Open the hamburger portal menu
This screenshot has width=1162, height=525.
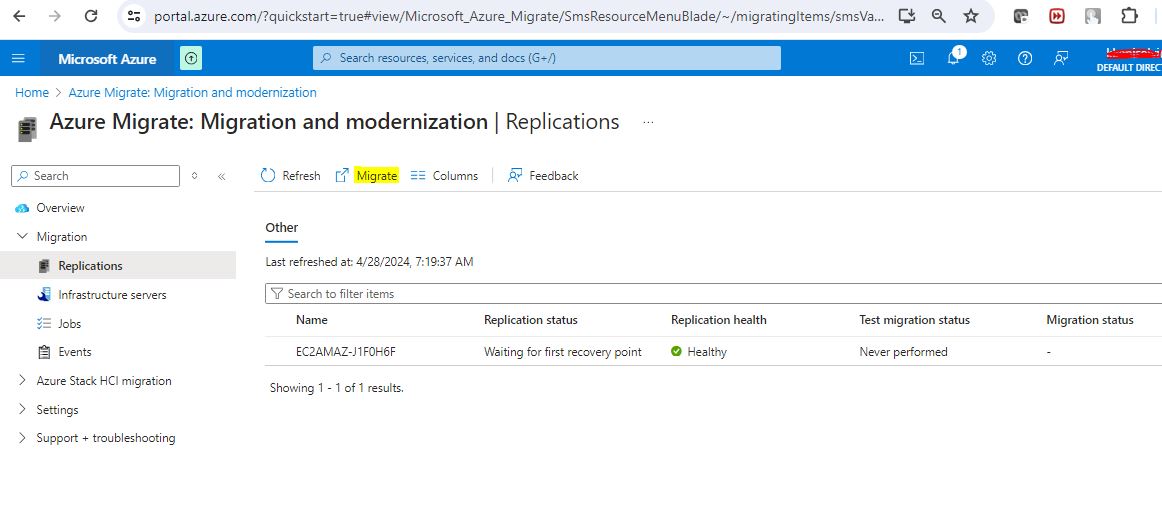coord(18,58)
